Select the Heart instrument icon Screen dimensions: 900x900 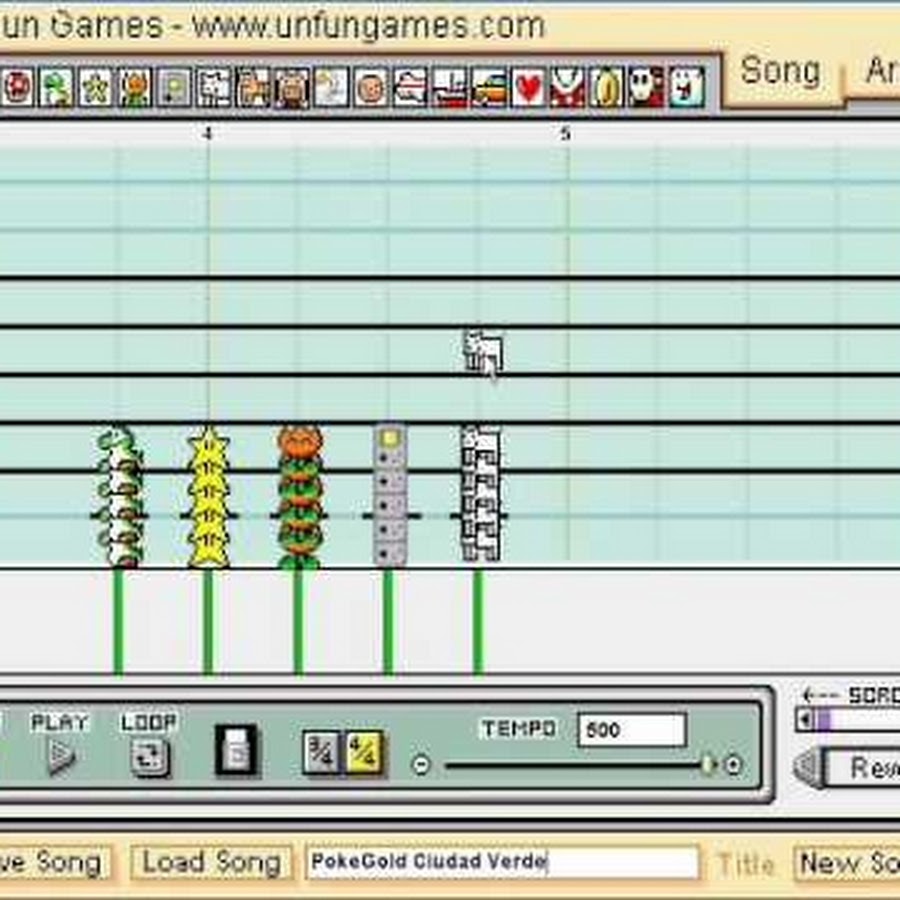tap(528, 88)
